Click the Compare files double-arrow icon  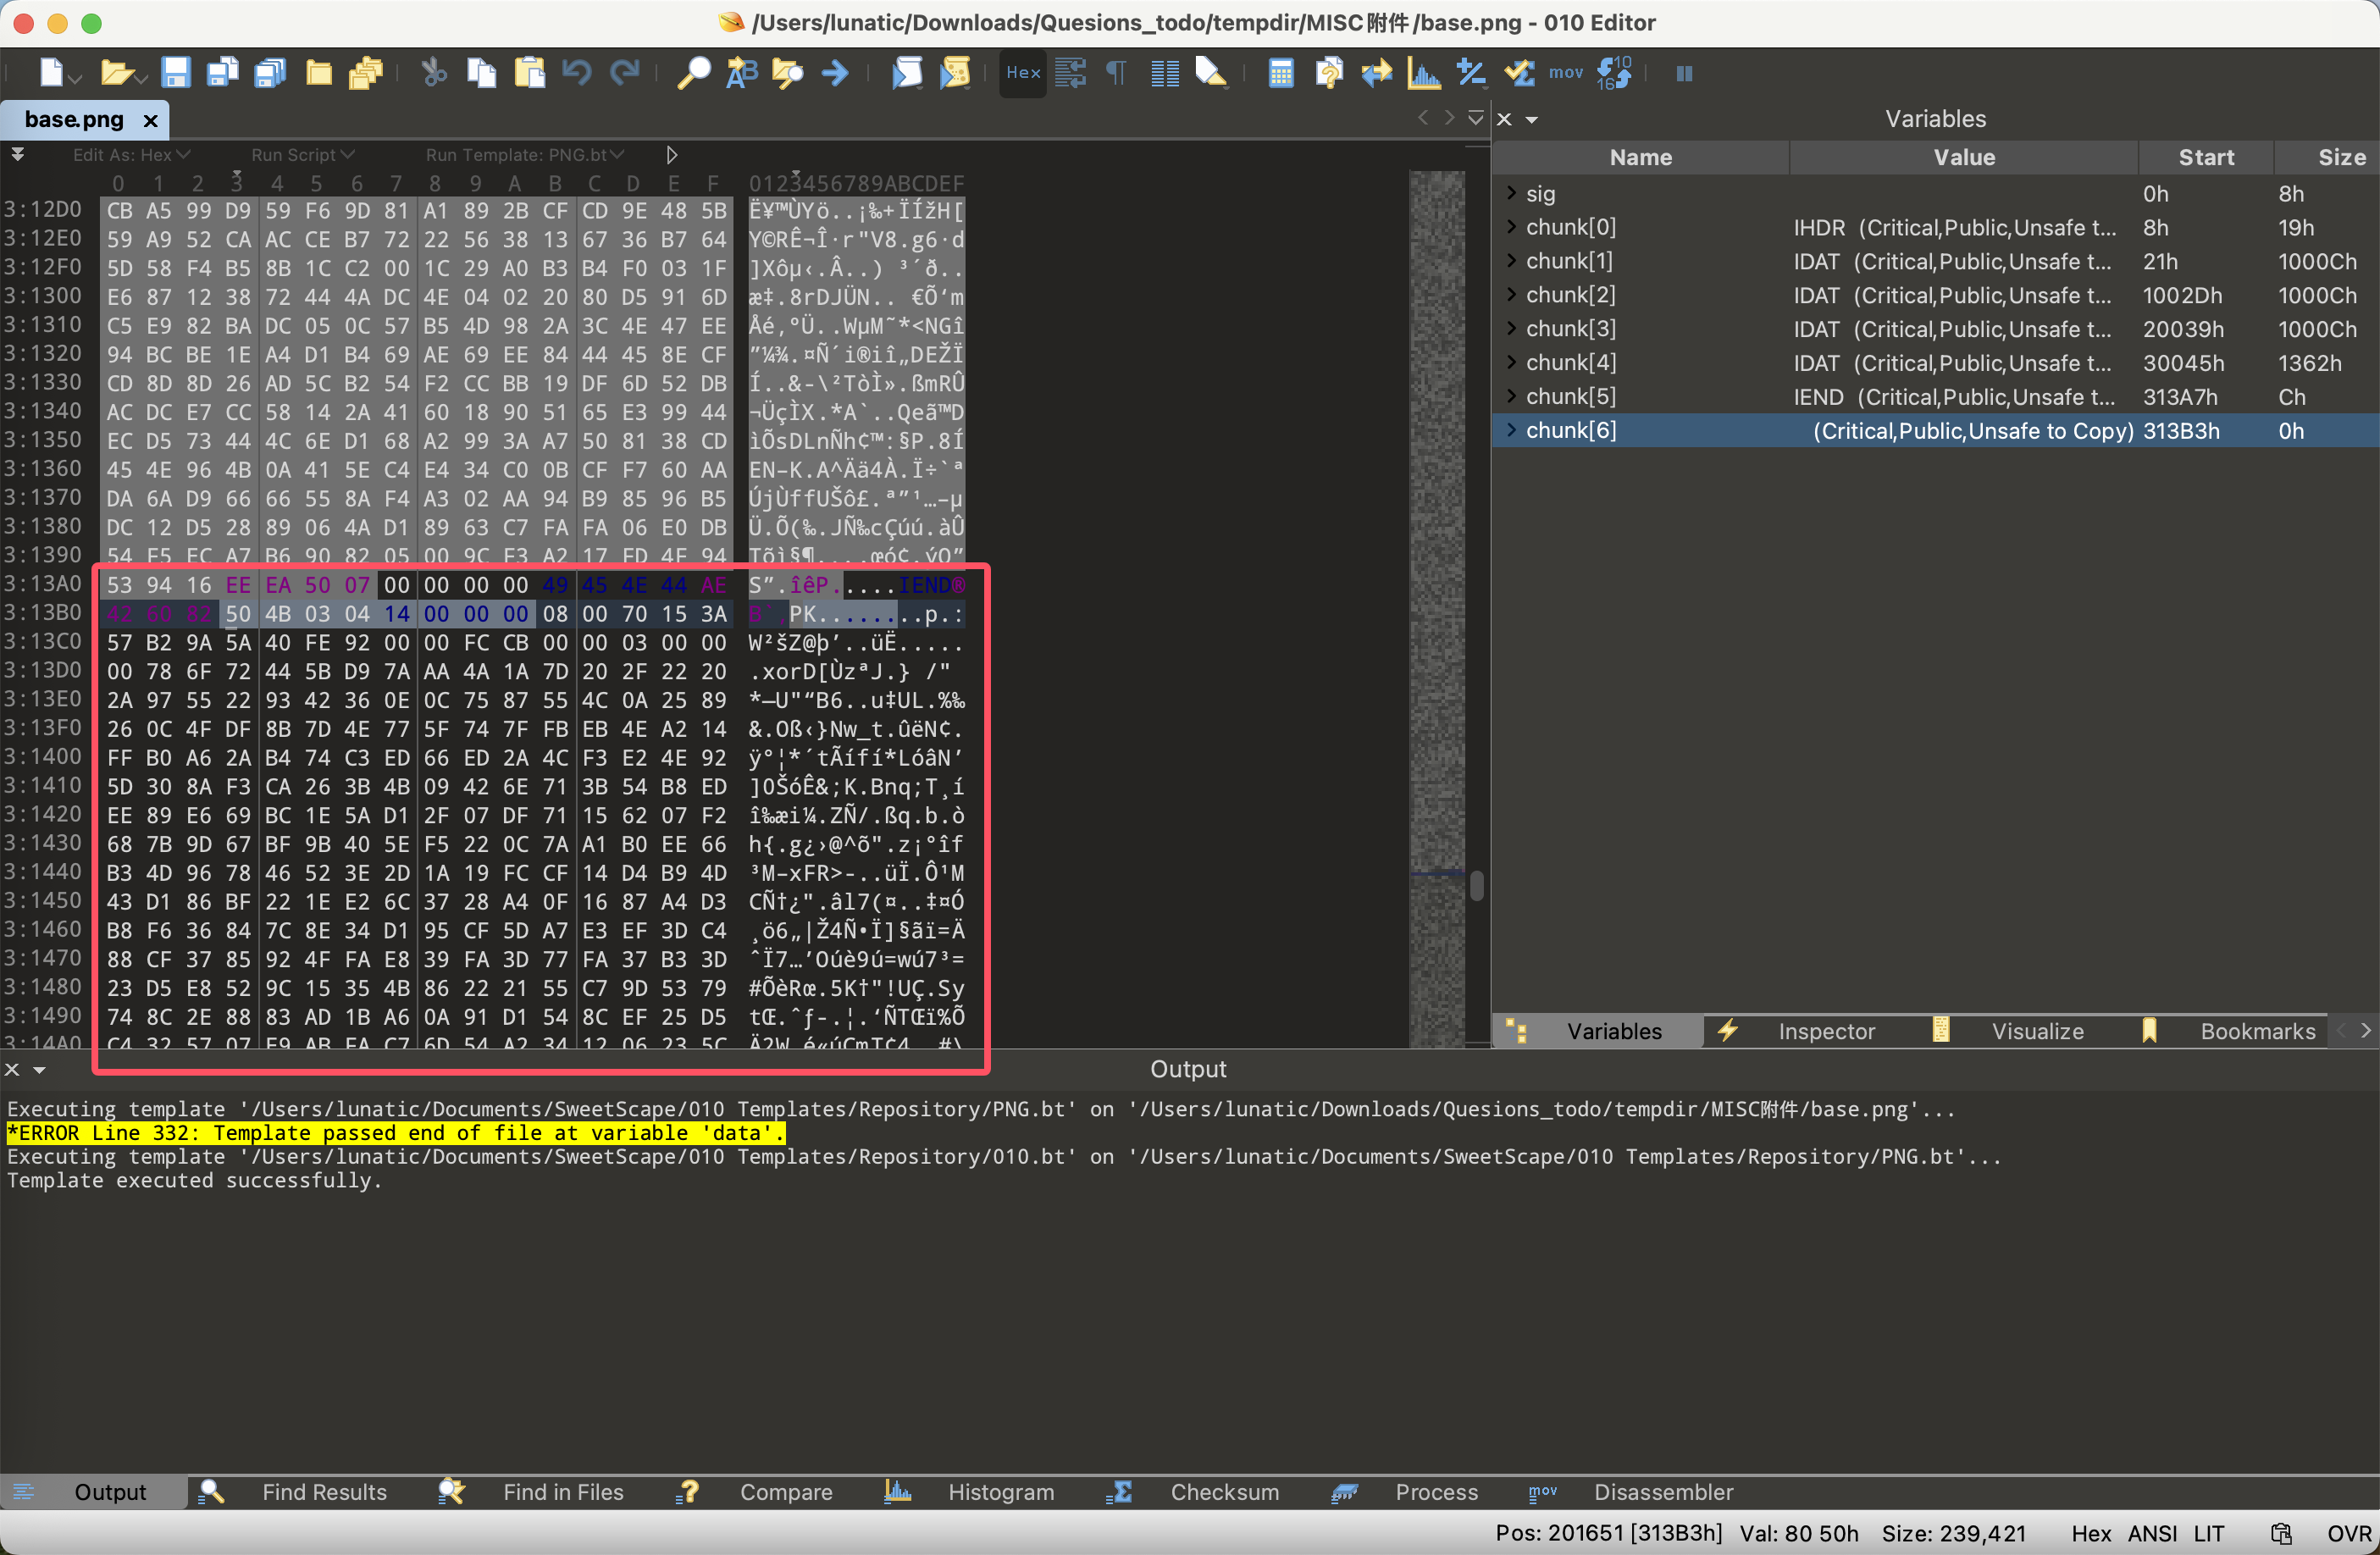point(1376,73)
